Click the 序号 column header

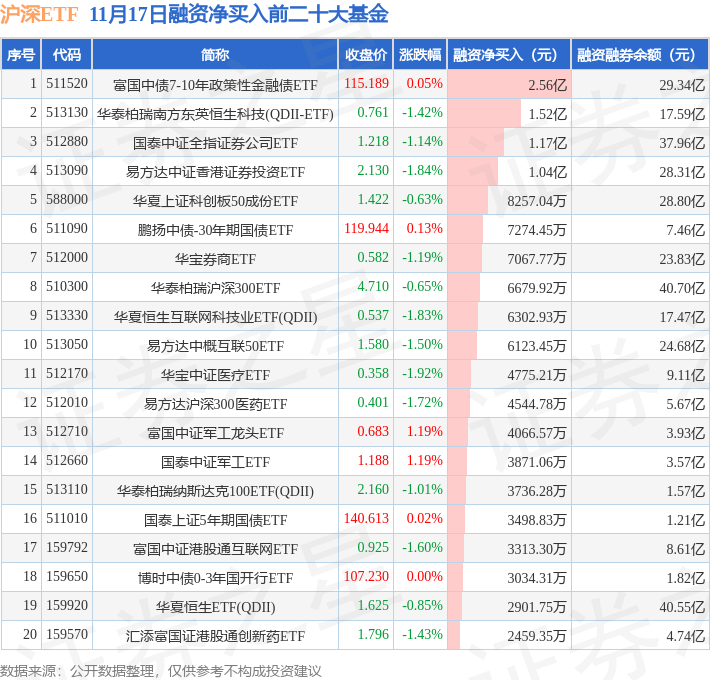tap(21, 55)
